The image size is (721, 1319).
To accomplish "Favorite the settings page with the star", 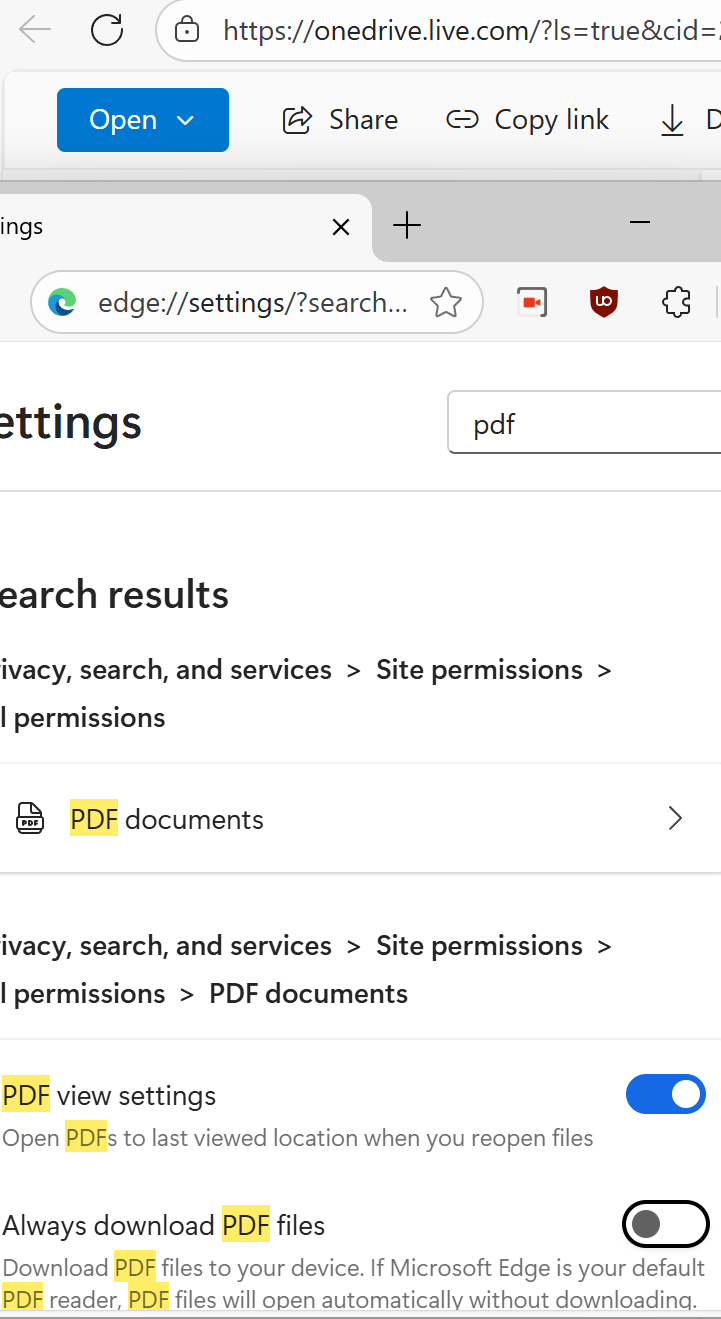I will point(446,301).
